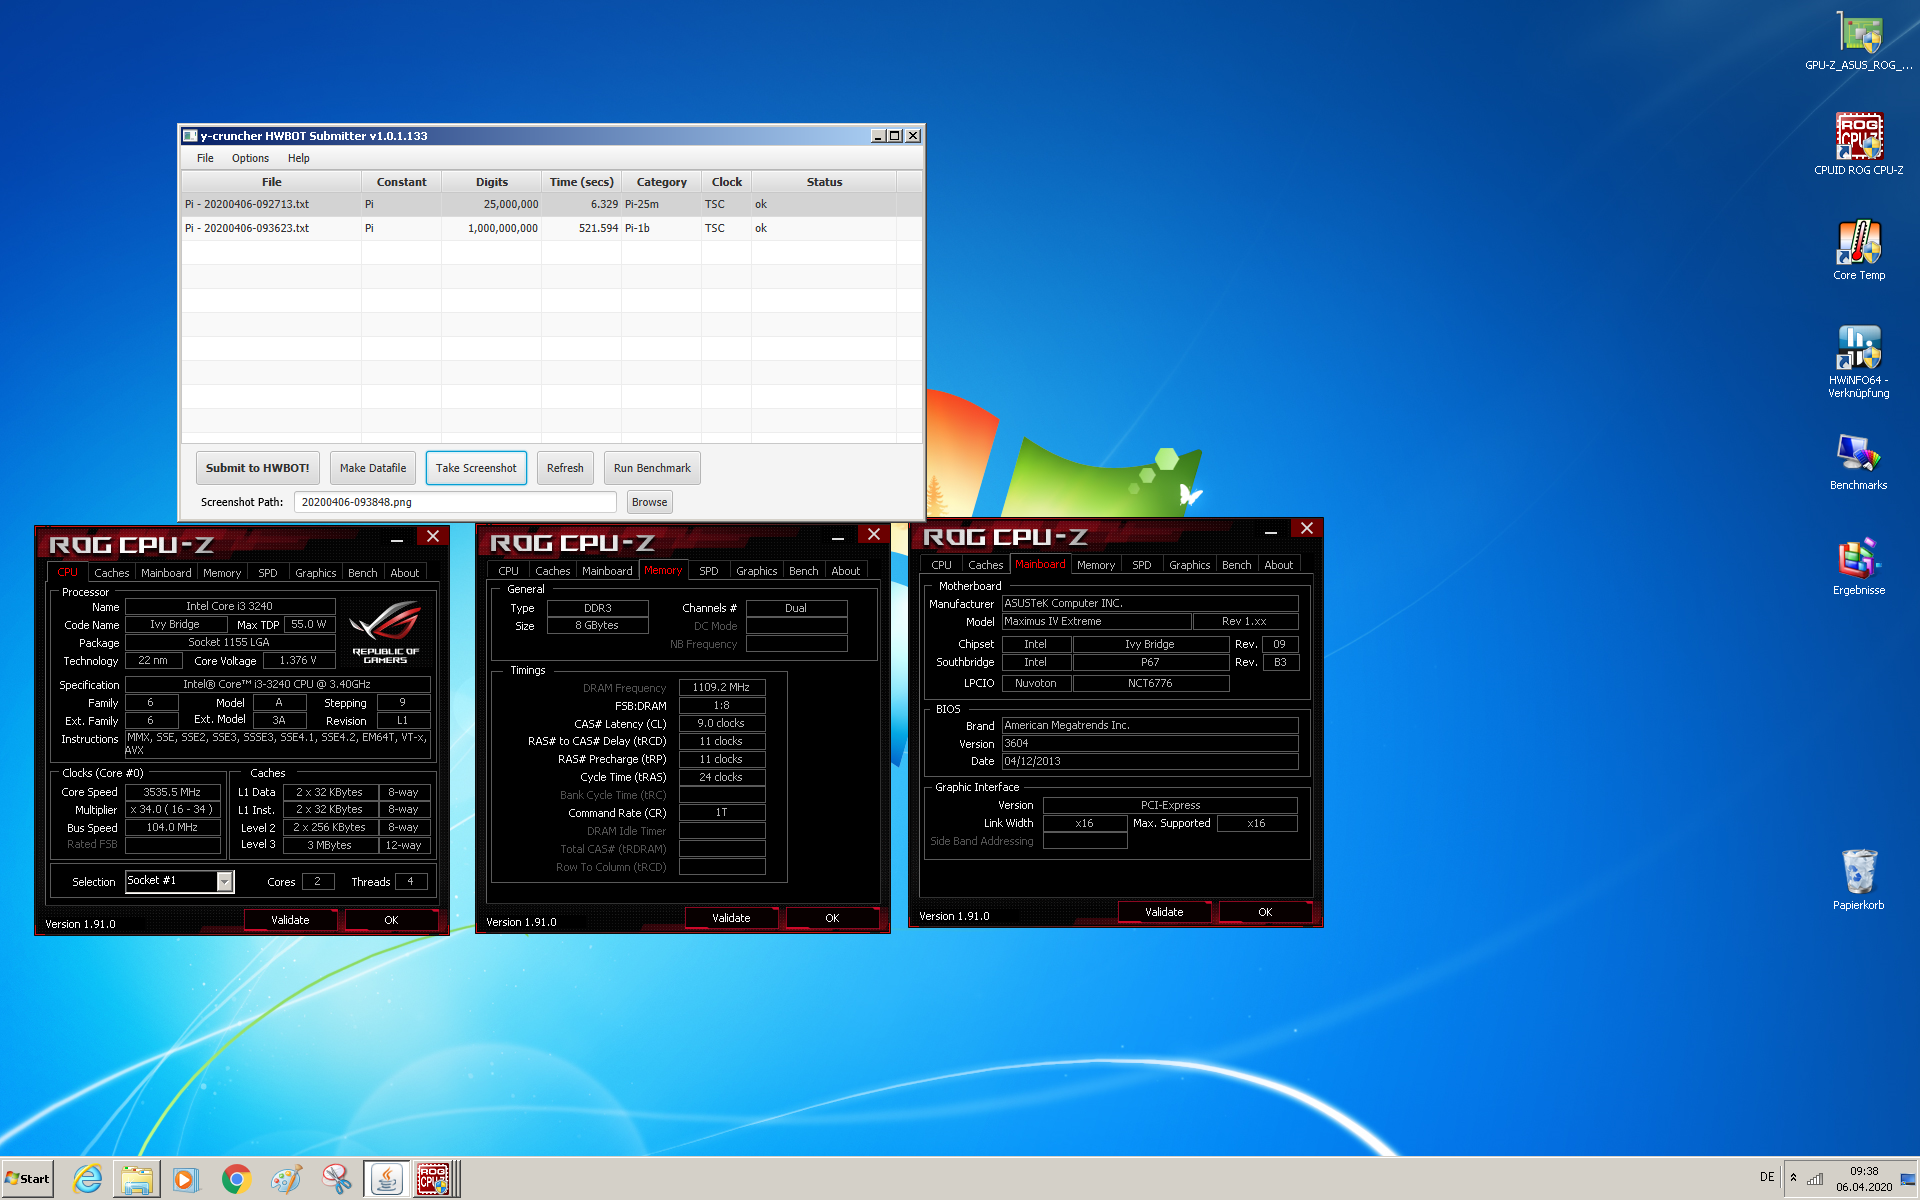The image size is (1920, 1200).
Task: Open Bench tab in right CPU-Z window
Action: point(1237,565)
